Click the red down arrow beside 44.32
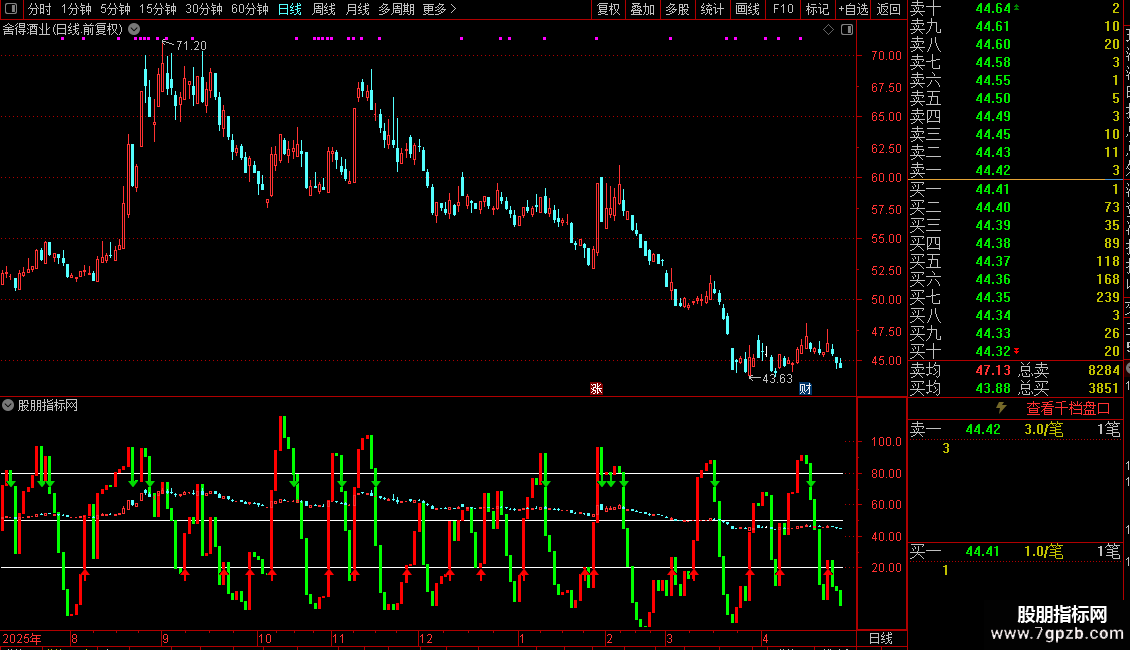 coord(1016,351)
